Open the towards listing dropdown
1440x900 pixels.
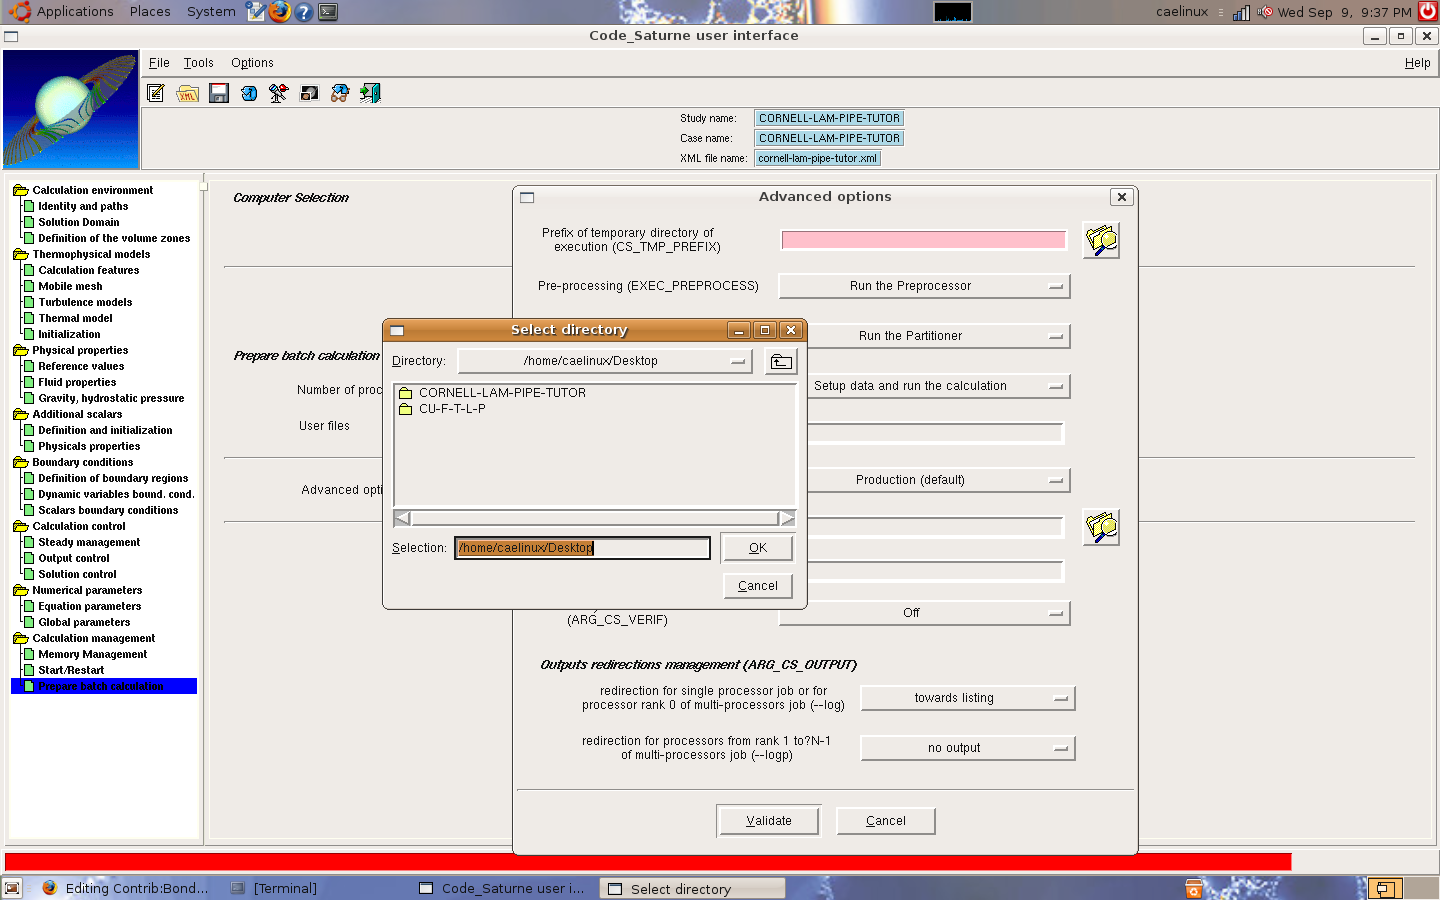(x=967, y=698)
